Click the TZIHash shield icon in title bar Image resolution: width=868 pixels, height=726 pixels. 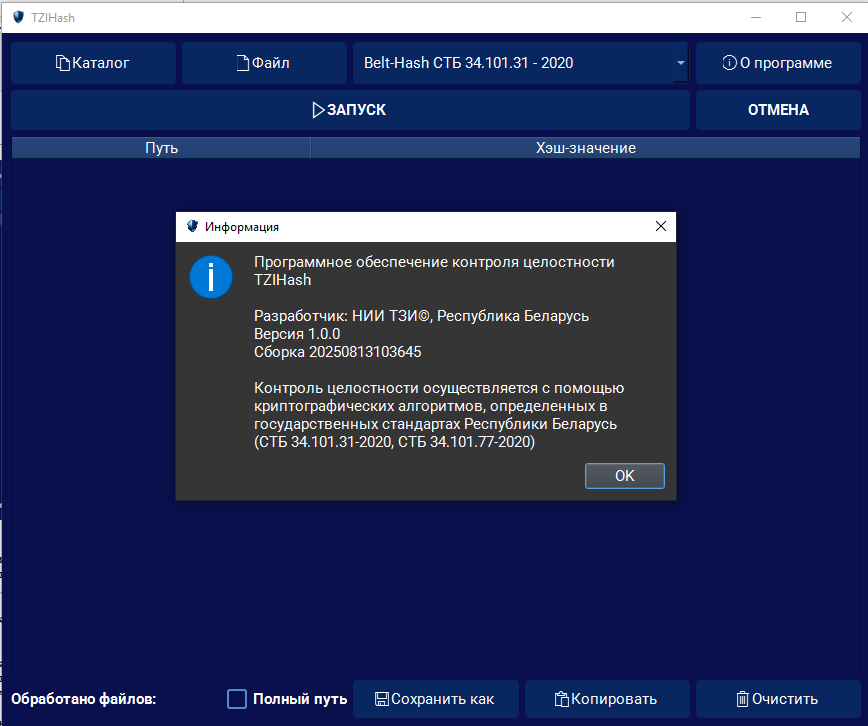coord(18,17)
